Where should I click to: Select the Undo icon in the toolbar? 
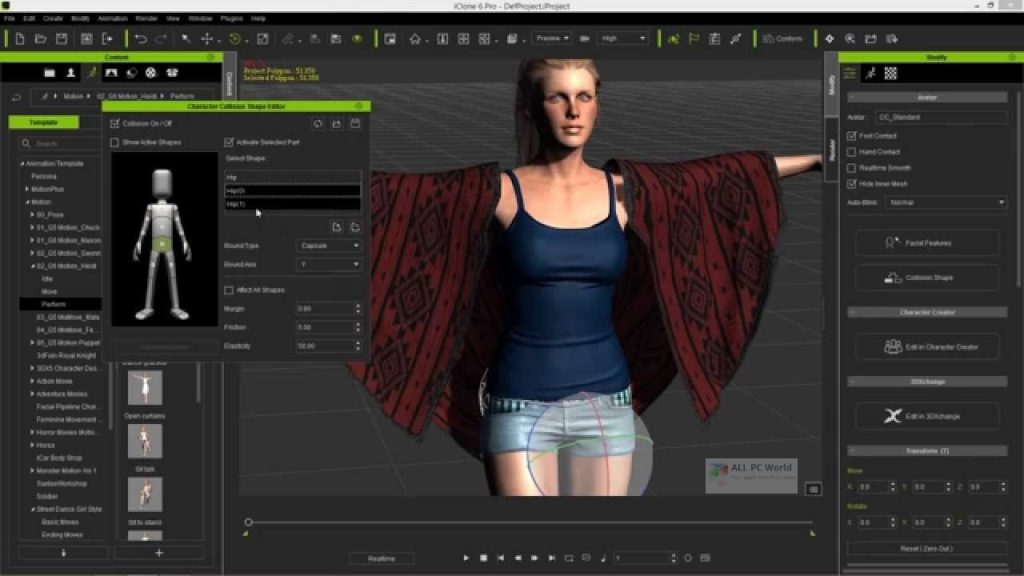point(142,39)
